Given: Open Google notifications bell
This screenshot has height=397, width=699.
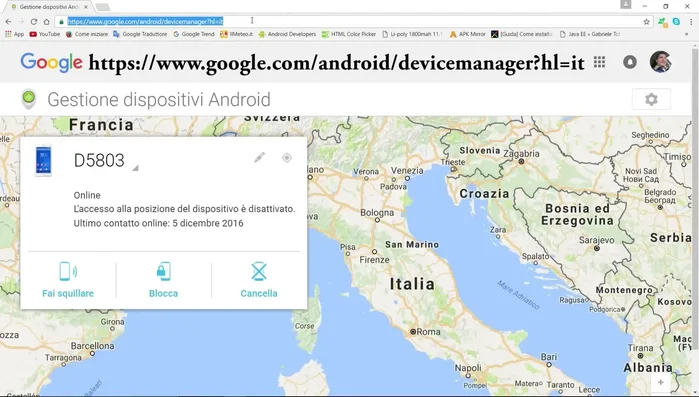Looking at the screenshot, I should click(629, 62).
